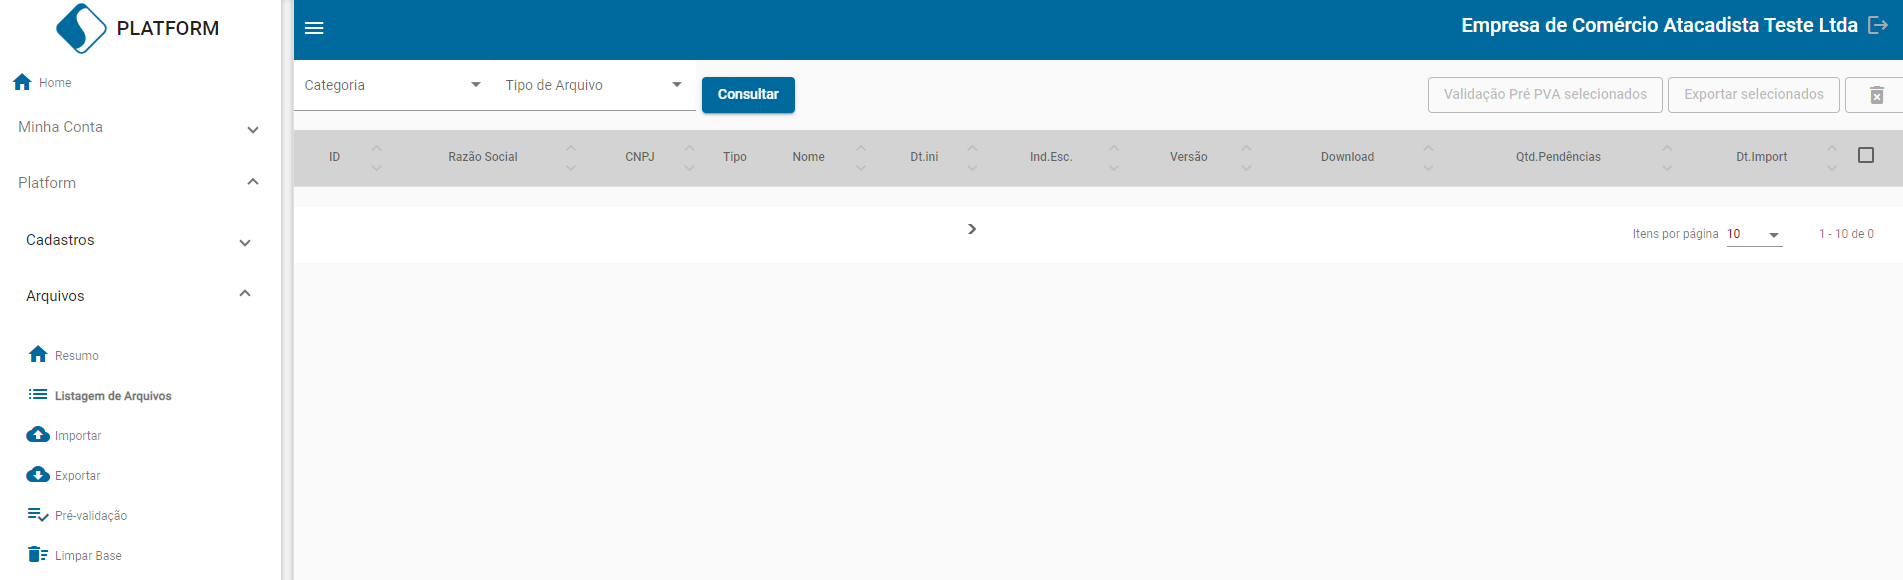Collapse the Arquivos submenu

pyautogui.click(x=140, y=296)
